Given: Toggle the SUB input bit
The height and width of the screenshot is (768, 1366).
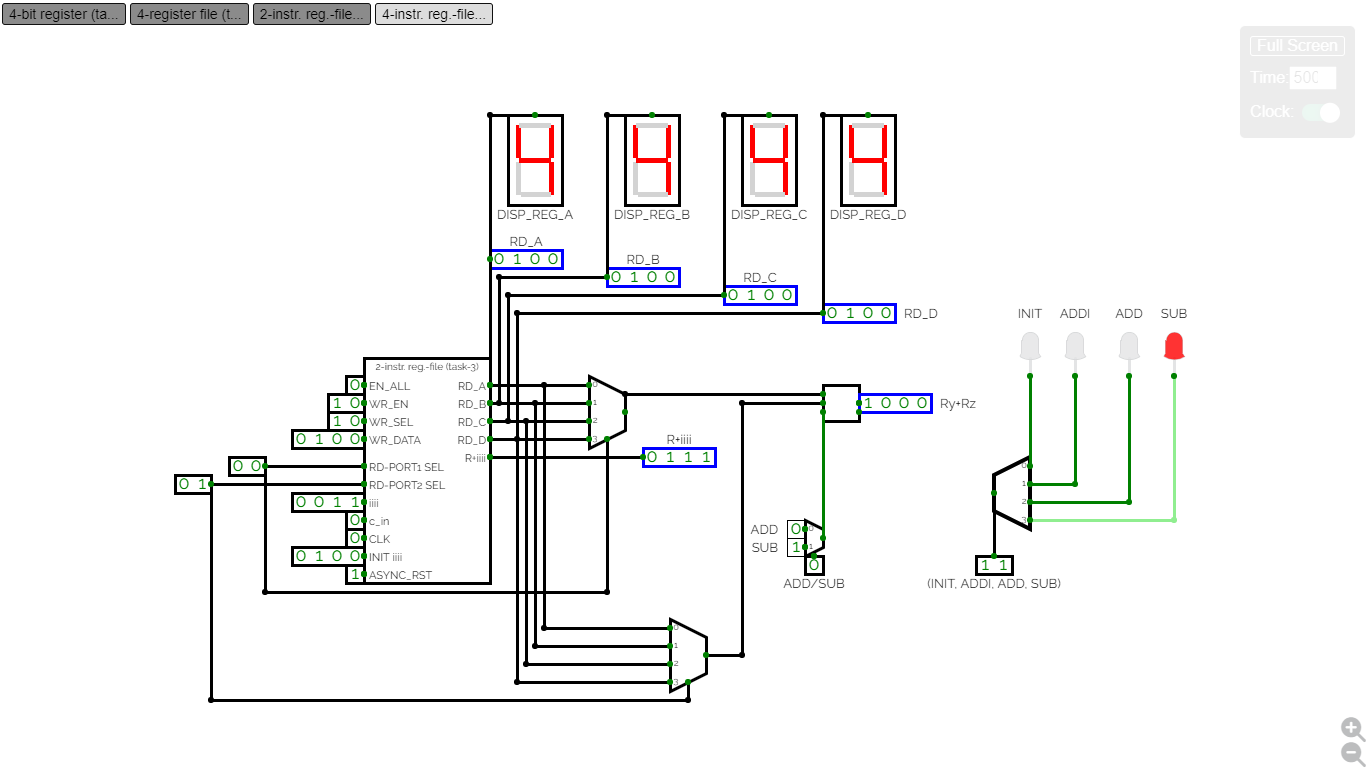Looking at the screenshot, I should [x=796, y=548].
